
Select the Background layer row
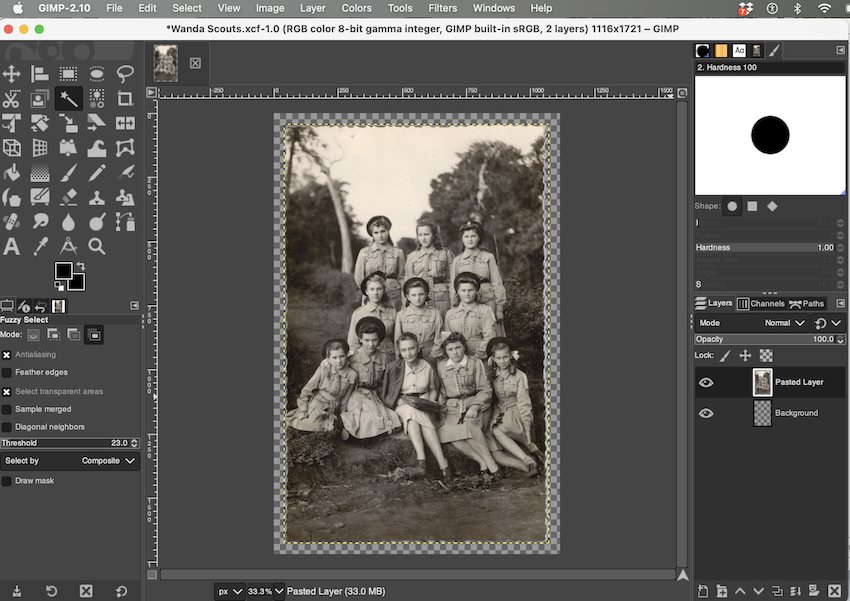pos(795,413)
